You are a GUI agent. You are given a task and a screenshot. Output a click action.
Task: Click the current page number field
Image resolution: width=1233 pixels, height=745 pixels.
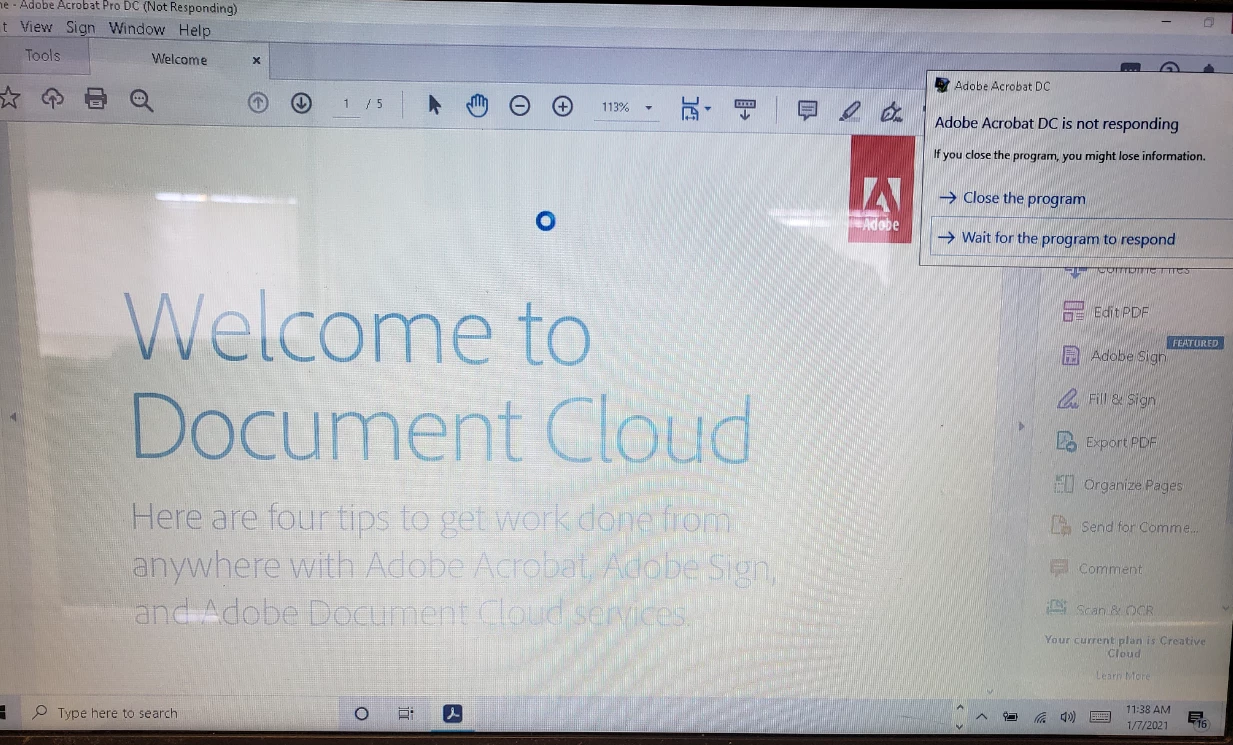(x=346, y=104)
